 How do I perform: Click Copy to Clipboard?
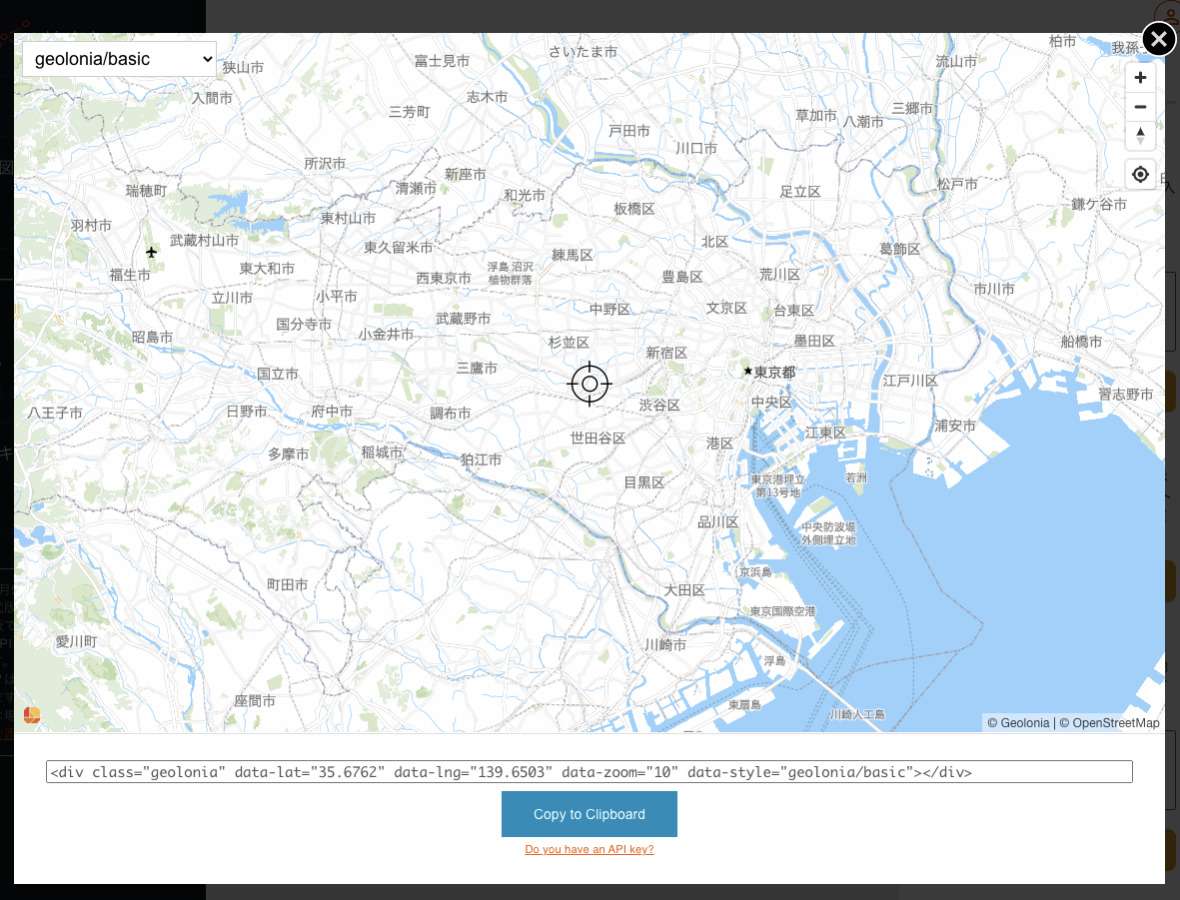click(589, 814)
